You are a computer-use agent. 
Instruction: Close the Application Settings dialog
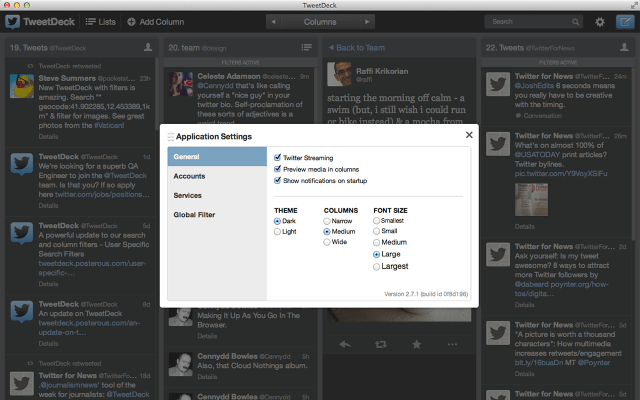pyautogui.click(x=469, y=135)
